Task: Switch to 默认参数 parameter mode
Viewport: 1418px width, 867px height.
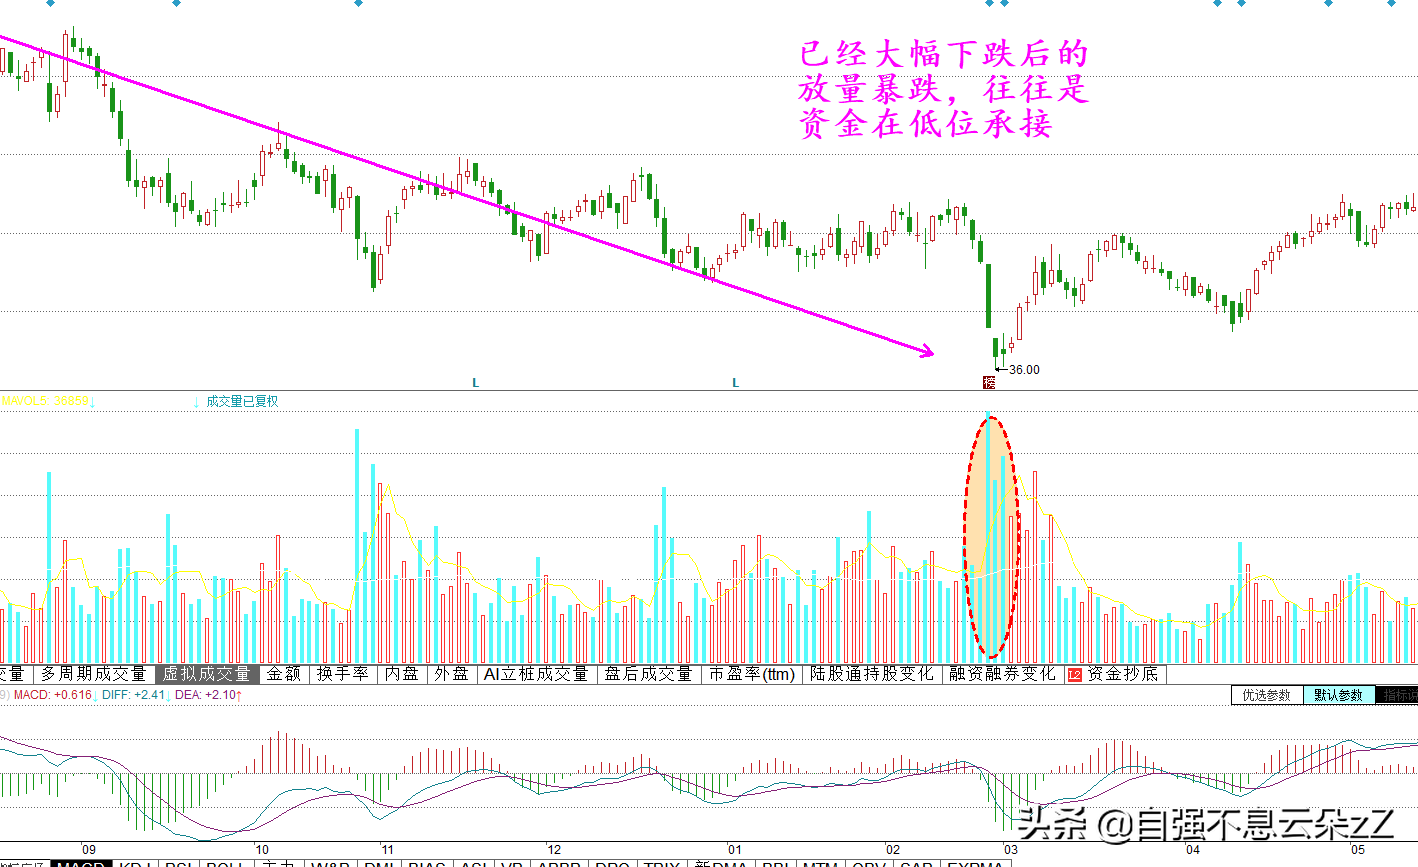Action: 1338,695
